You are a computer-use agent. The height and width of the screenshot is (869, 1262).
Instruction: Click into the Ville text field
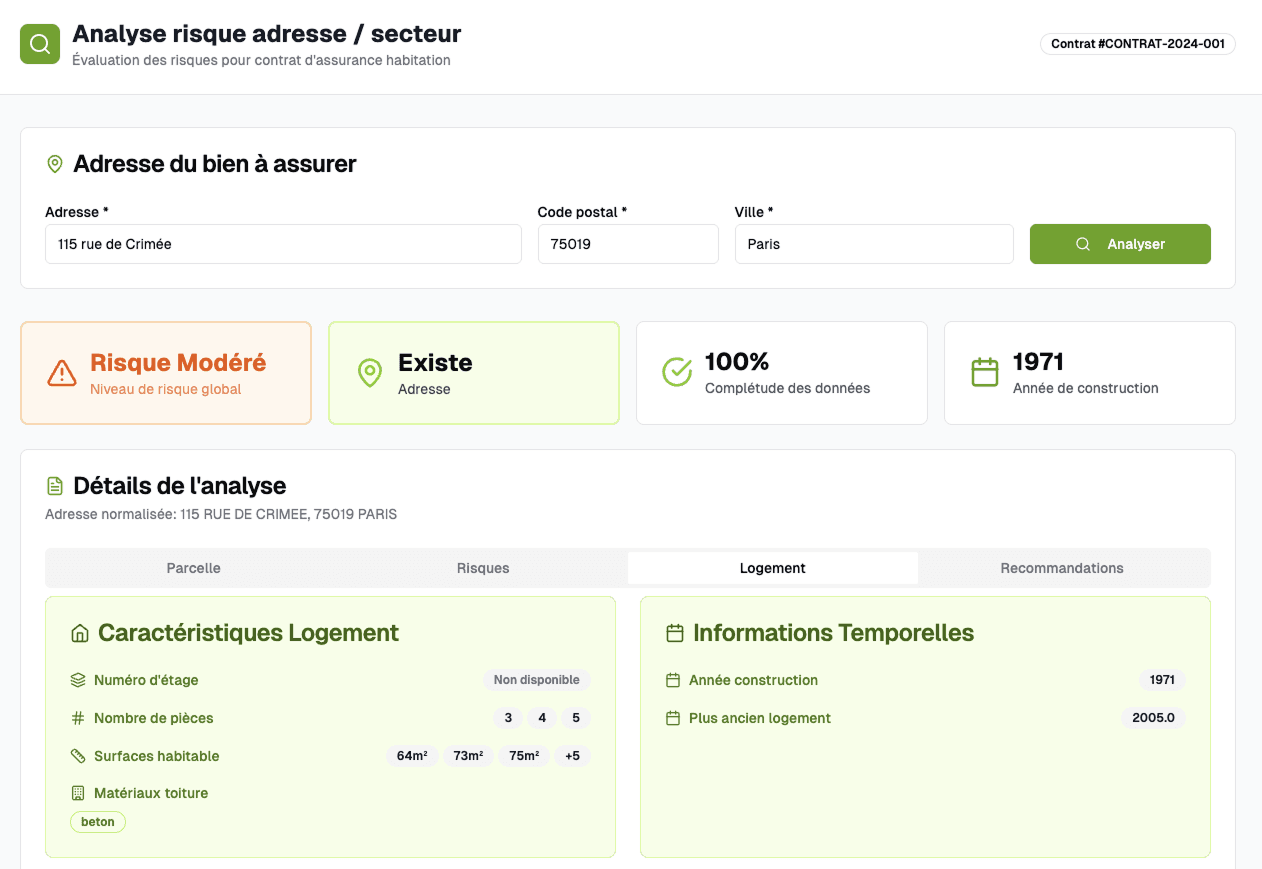point(873,244)
